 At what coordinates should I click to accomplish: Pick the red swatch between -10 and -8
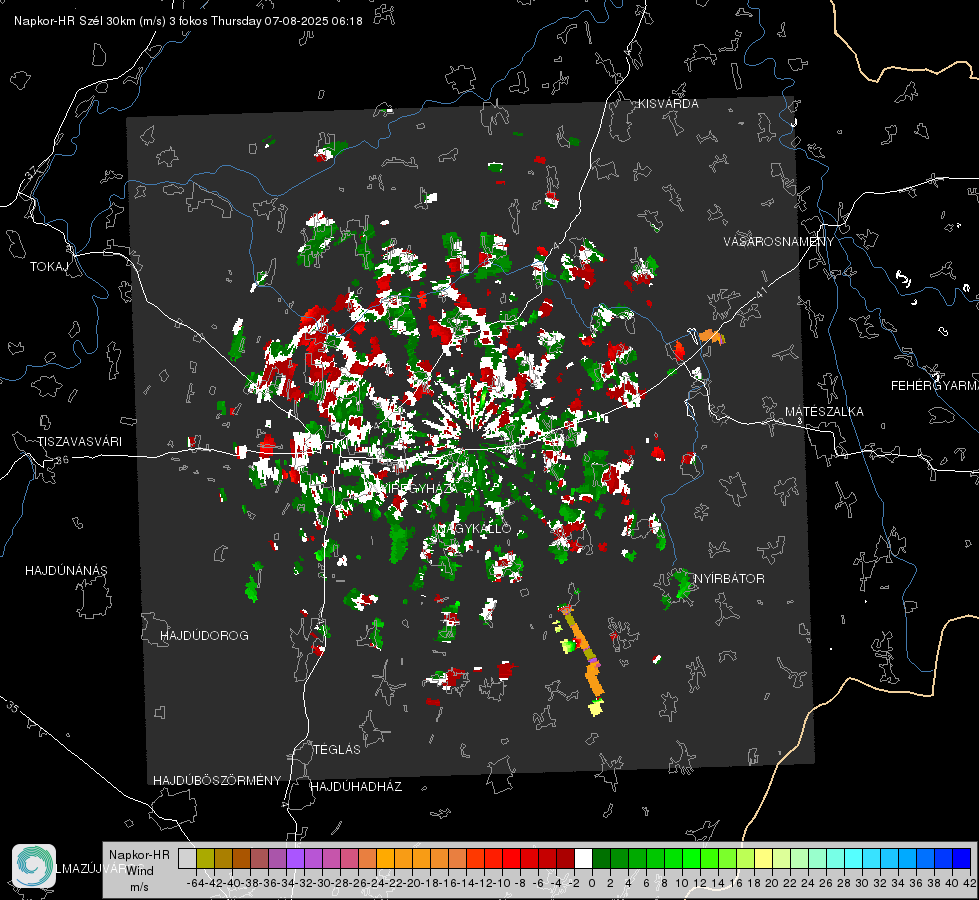(x=511, y=858)
